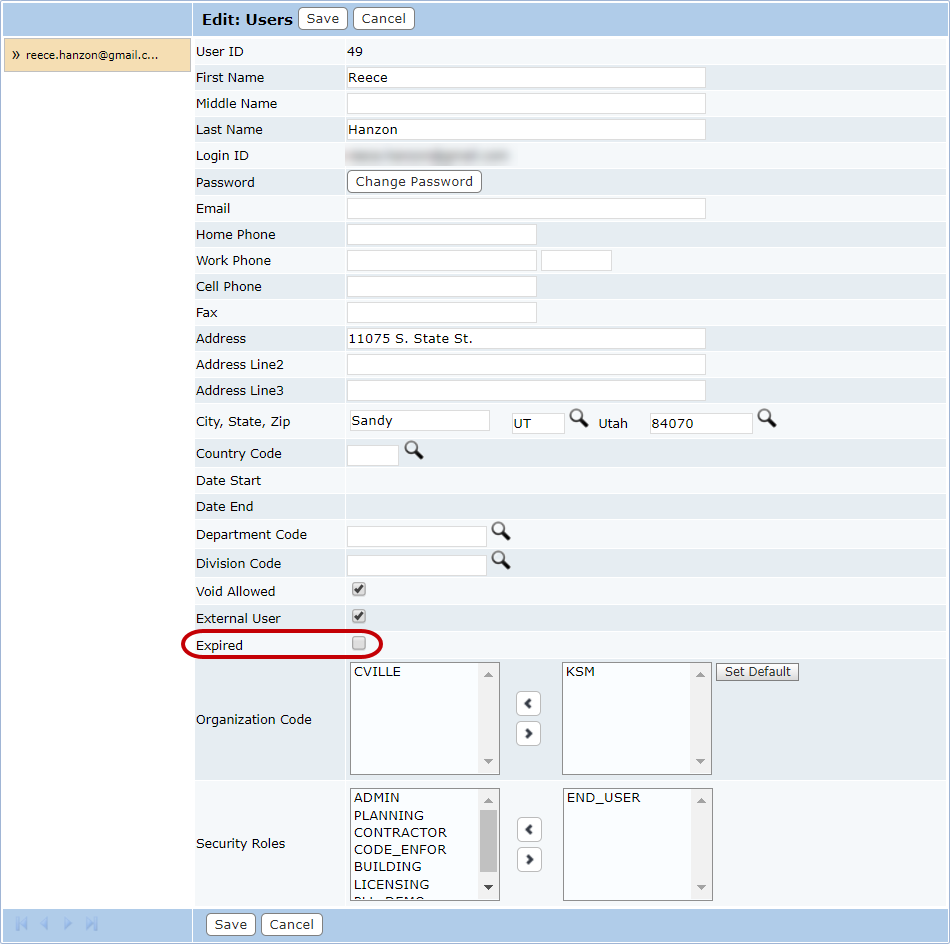Uncheck the External User checkbox

[359, 617]
